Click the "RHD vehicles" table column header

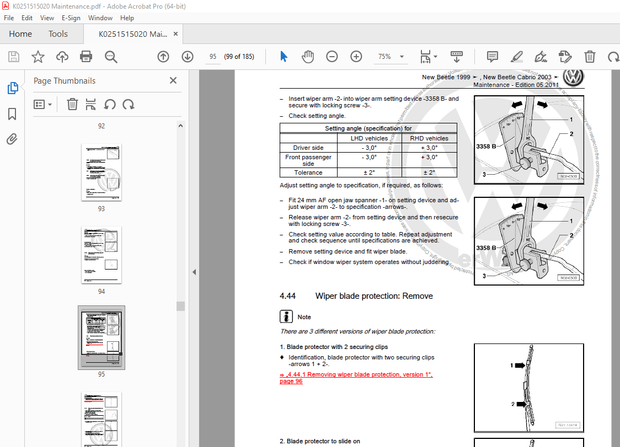pos(429,138)
